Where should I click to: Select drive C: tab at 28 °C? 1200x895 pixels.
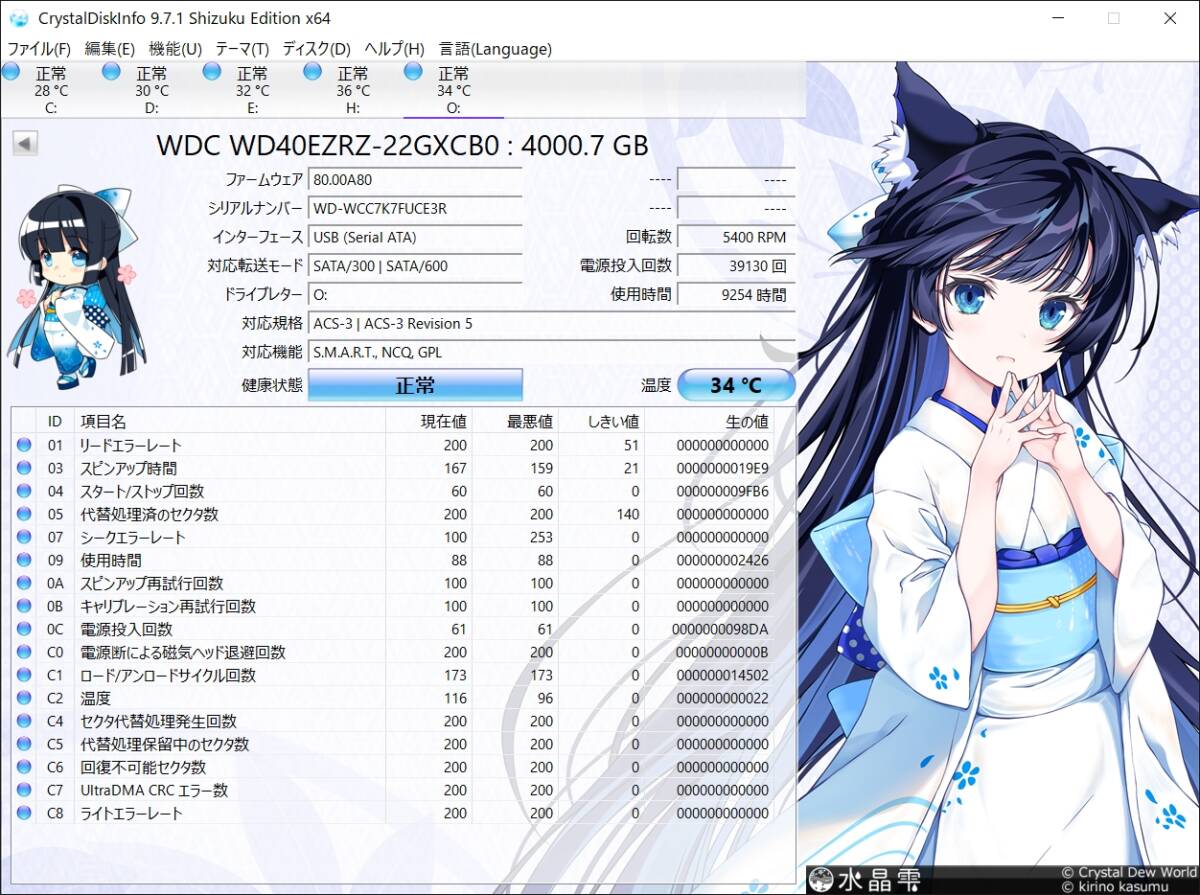51,90
